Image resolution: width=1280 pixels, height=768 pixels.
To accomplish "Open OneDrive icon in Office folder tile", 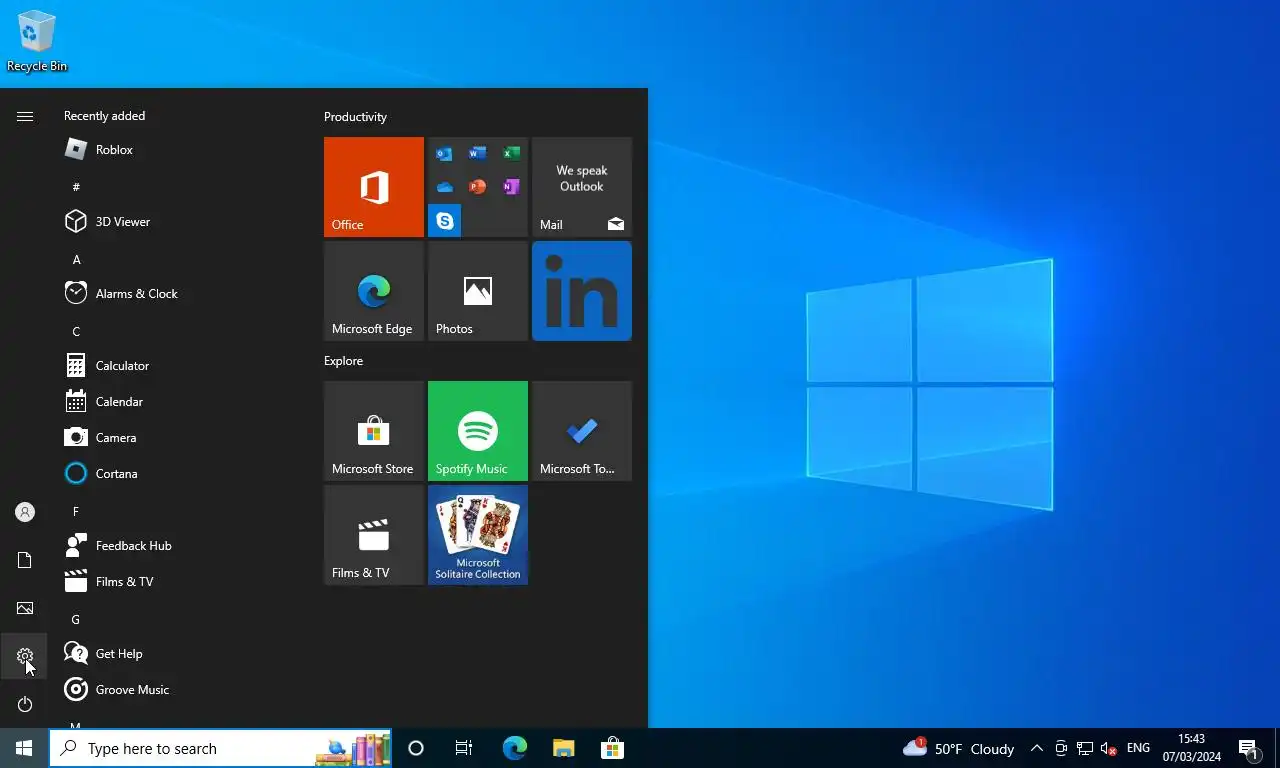I will click(x=444, y=187).
